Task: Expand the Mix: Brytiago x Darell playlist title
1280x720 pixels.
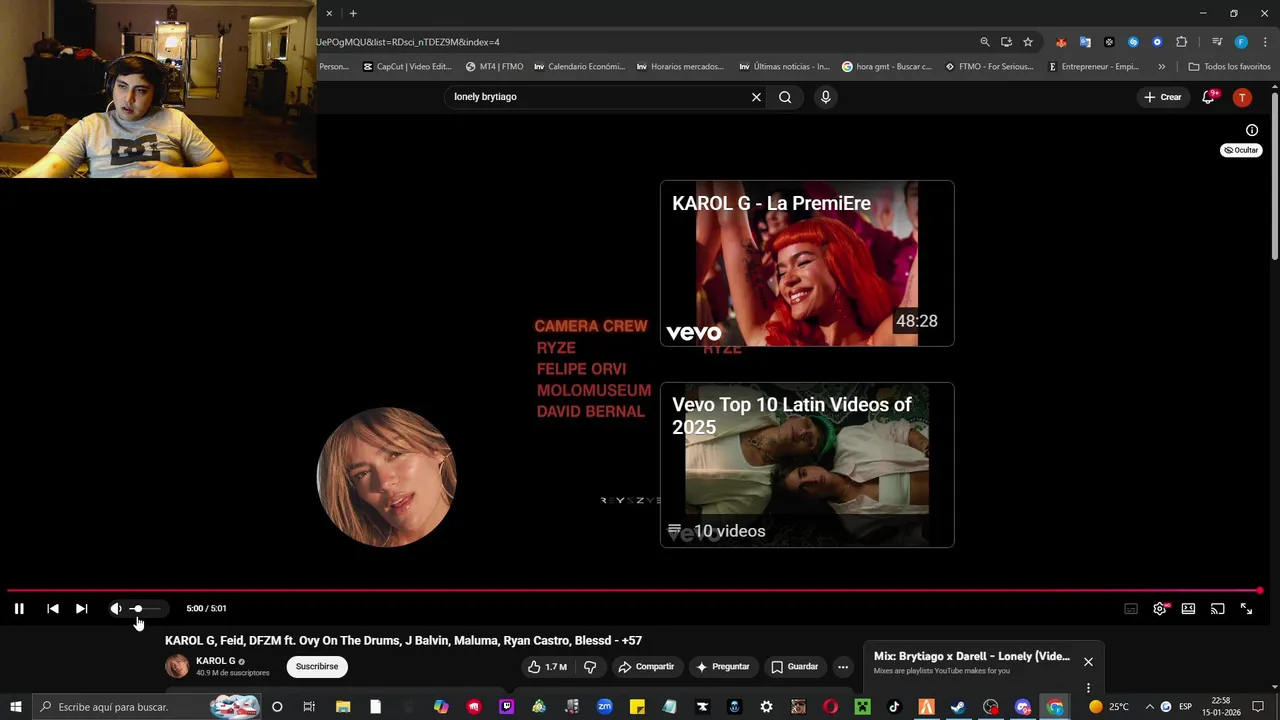Action: point(972,656)
